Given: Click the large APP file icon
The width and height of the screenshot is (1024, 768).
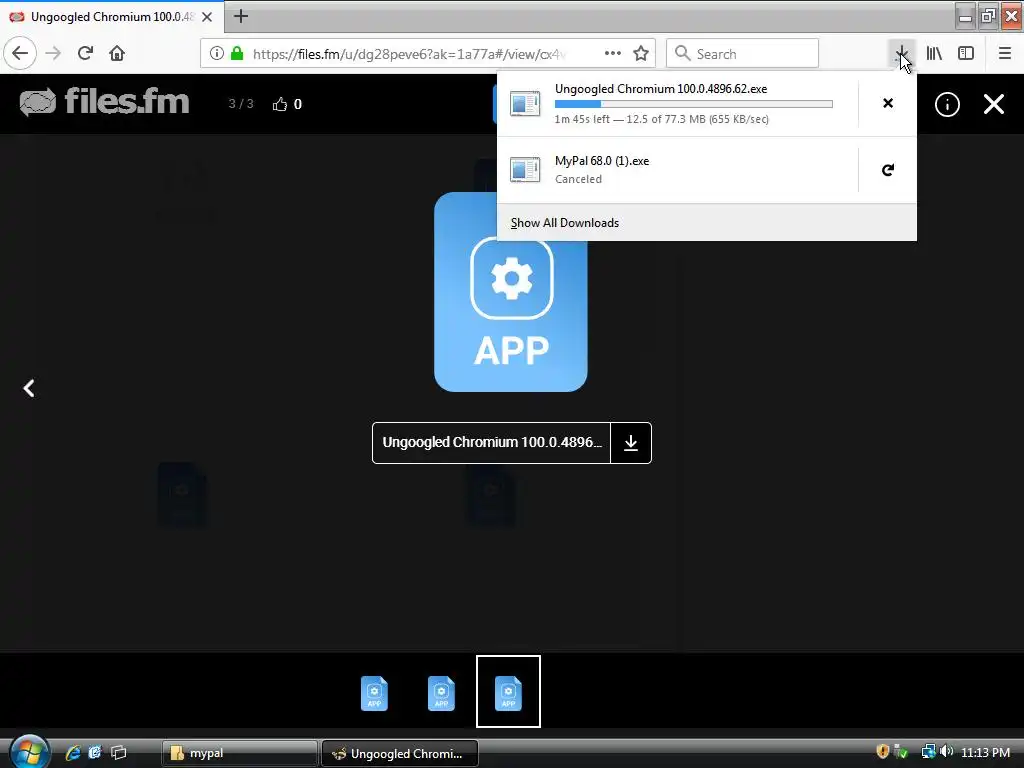Looking at the screenshot, I should click(x=511, y=292).
